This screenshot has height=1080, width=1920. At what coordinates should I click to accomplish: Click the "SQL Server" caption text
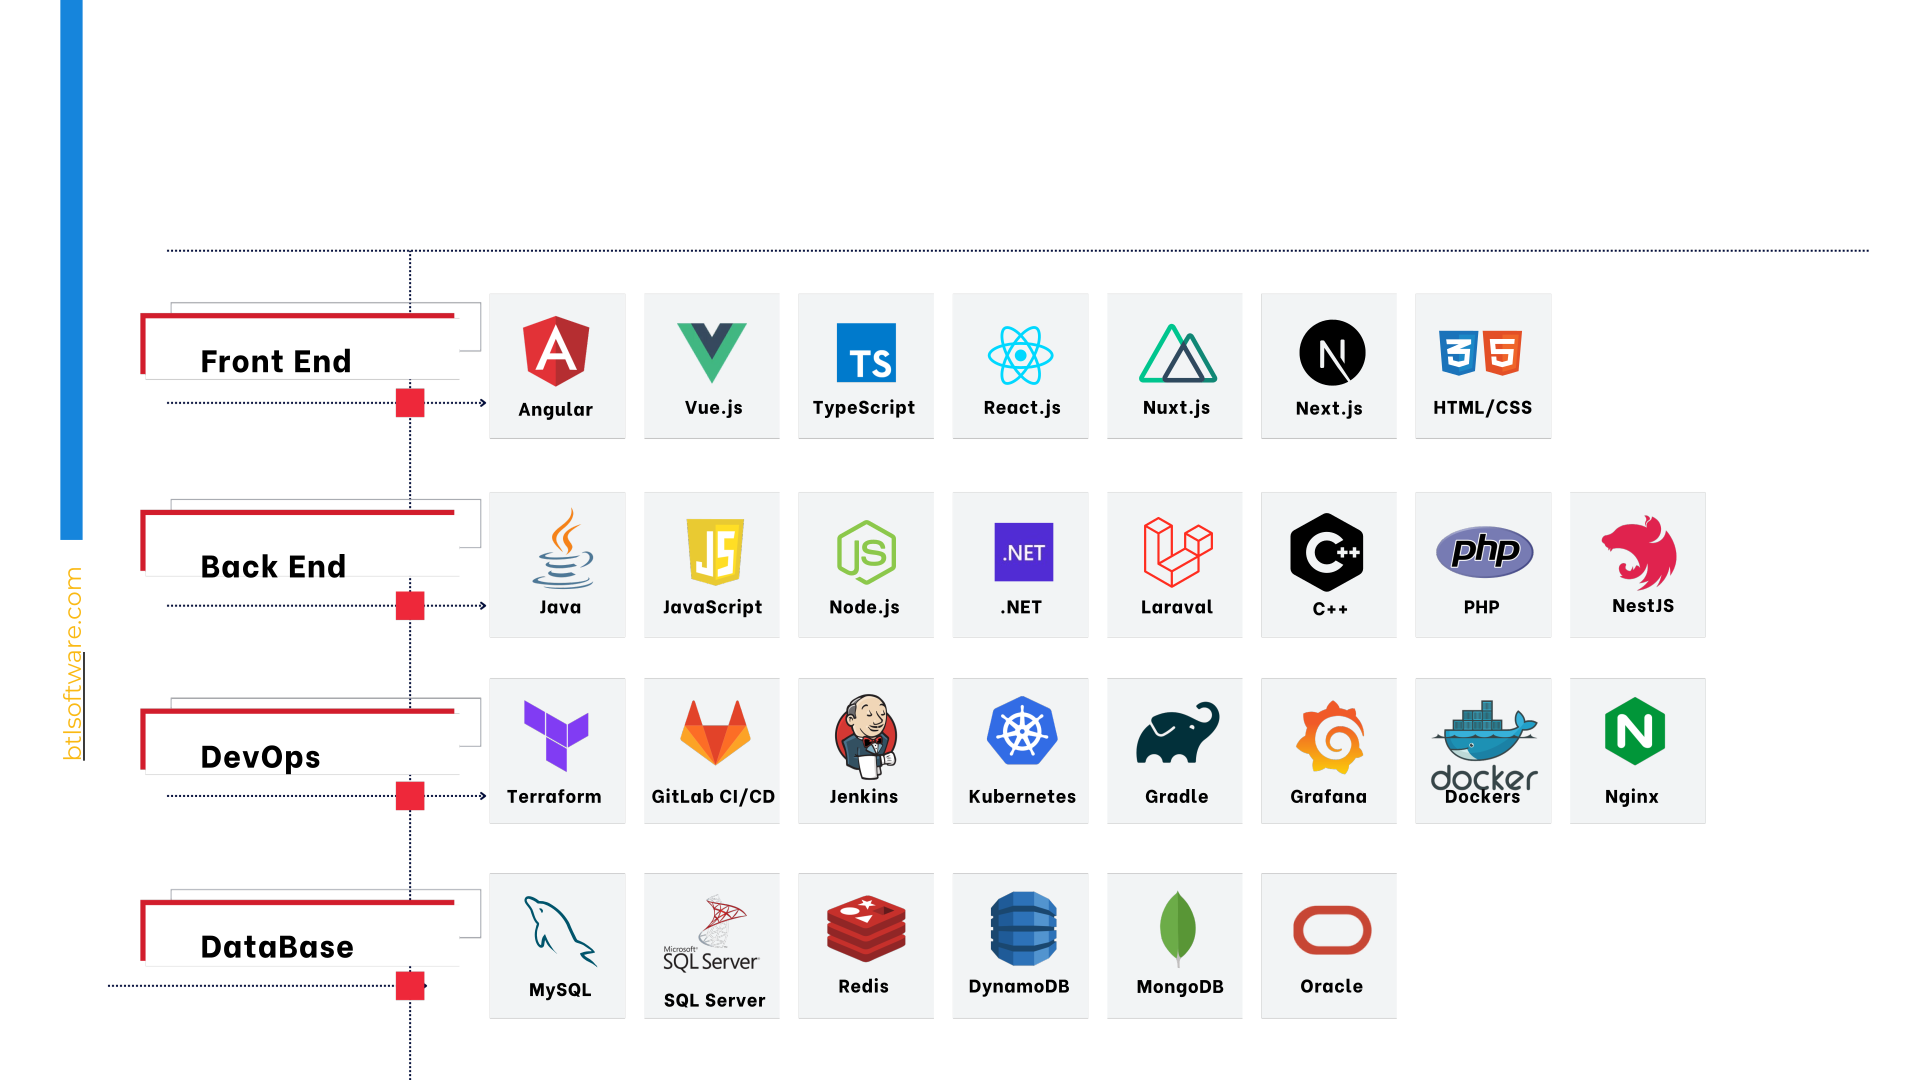pyautogui.click(x=714, y=1001)
